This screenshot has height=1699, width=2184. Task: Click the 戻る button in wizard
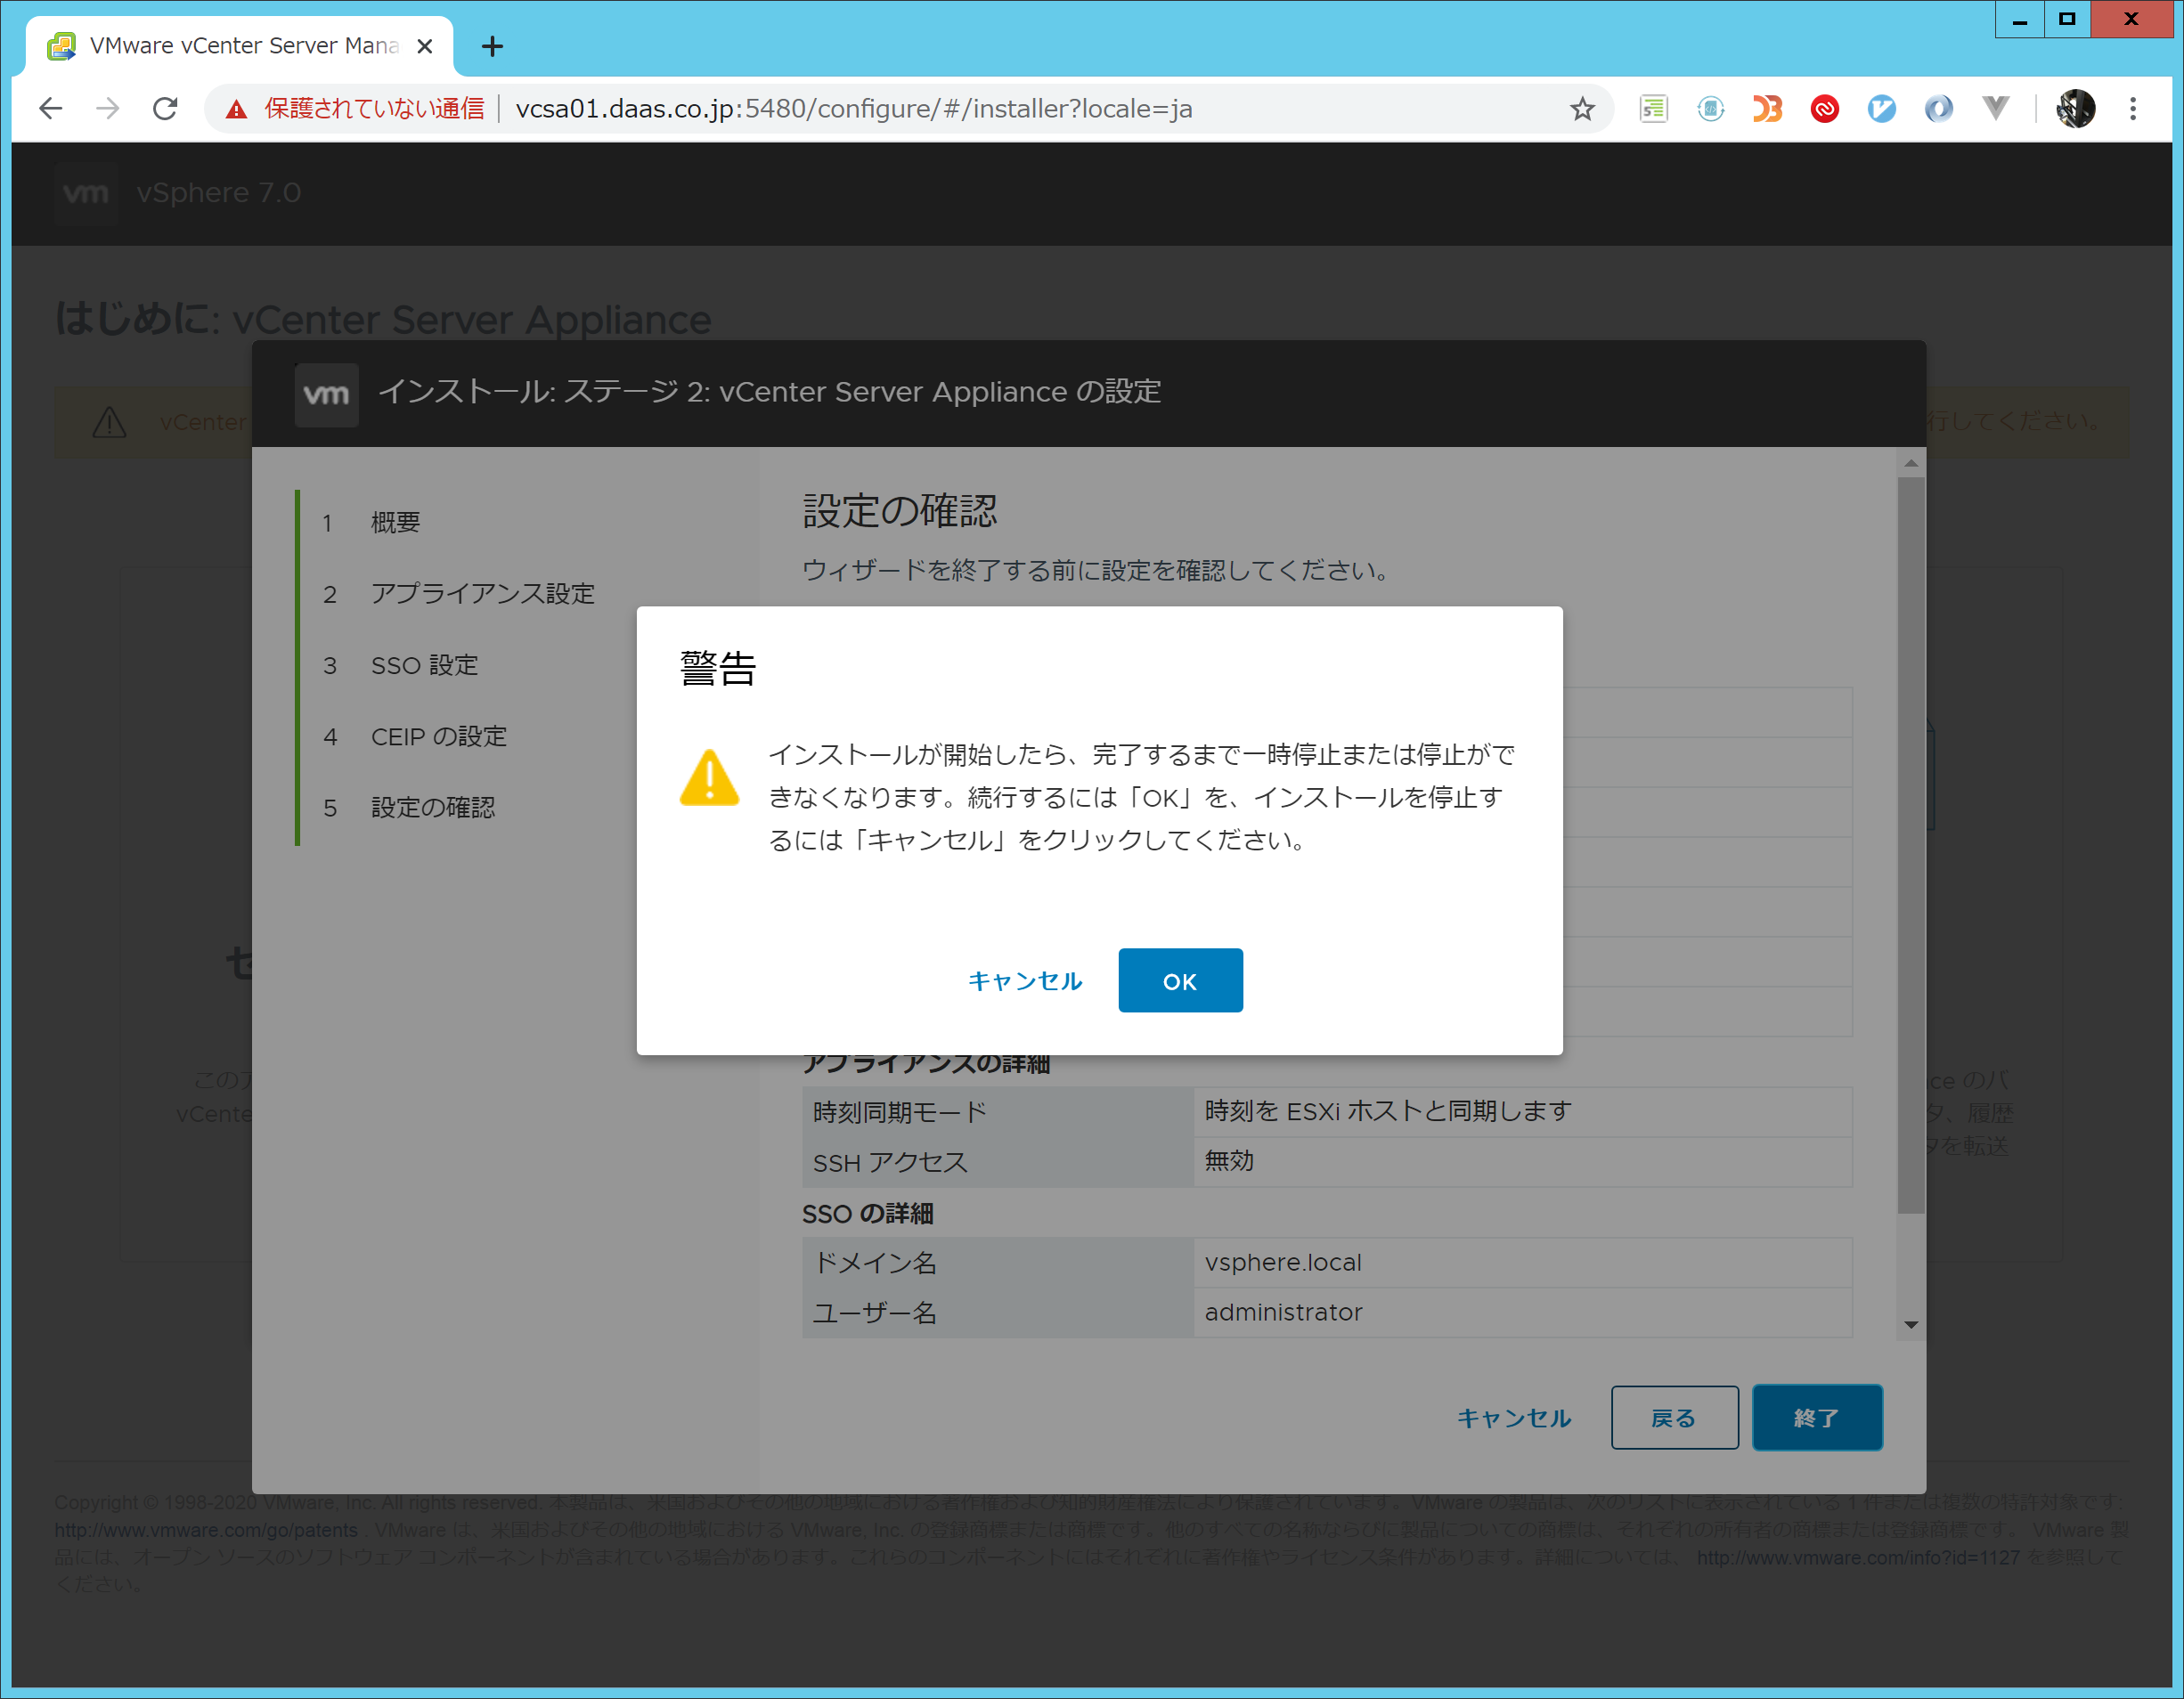tap(1674, 1417)
